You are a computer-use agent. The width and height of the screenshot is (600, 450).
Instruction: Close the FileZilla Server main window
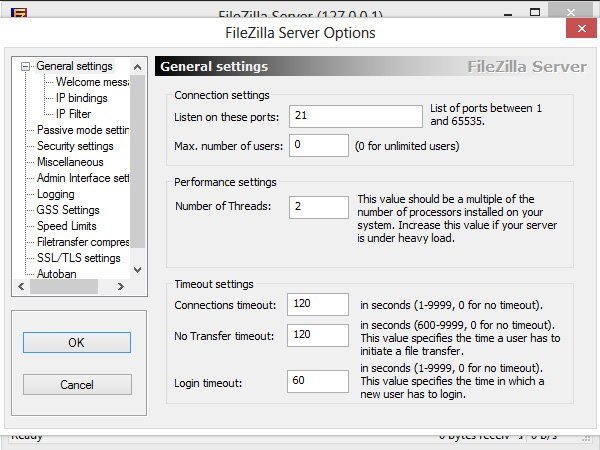coord(571,11)
